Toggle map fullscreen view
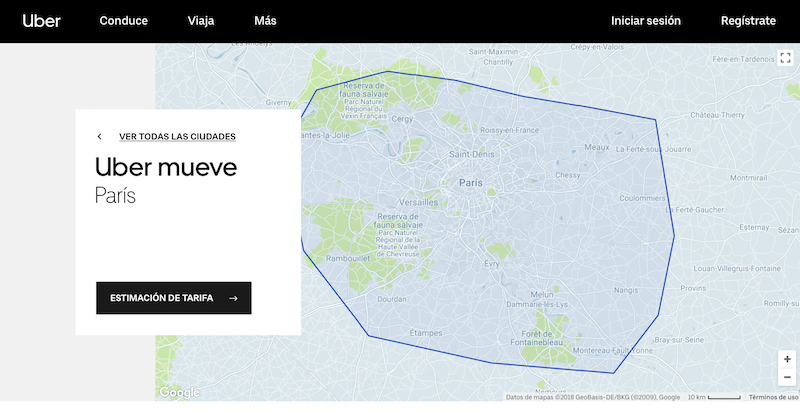This screenshot has height=411, width=800. (x=785, y=57)
